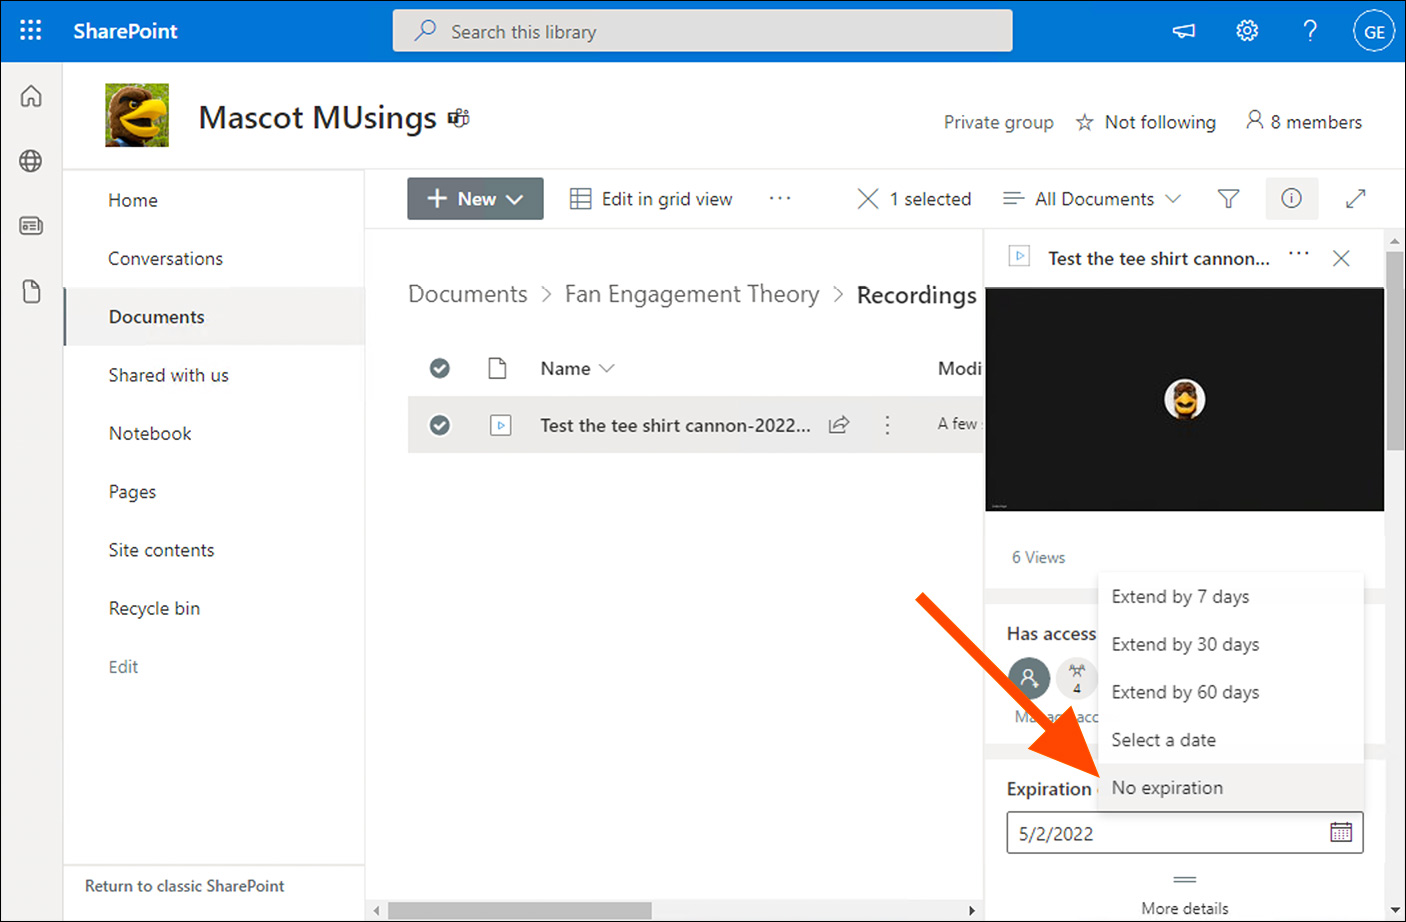
Task: Click the Search this library box
Action: point(702,31)
